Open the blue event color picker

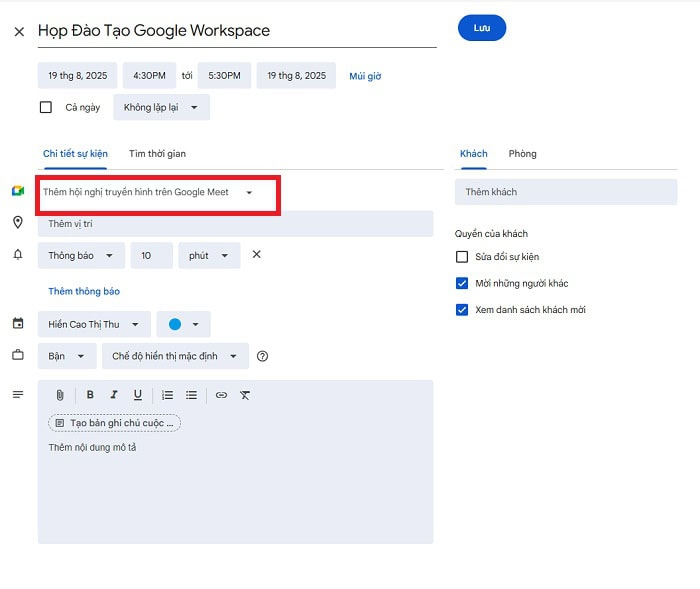(184, 324)
